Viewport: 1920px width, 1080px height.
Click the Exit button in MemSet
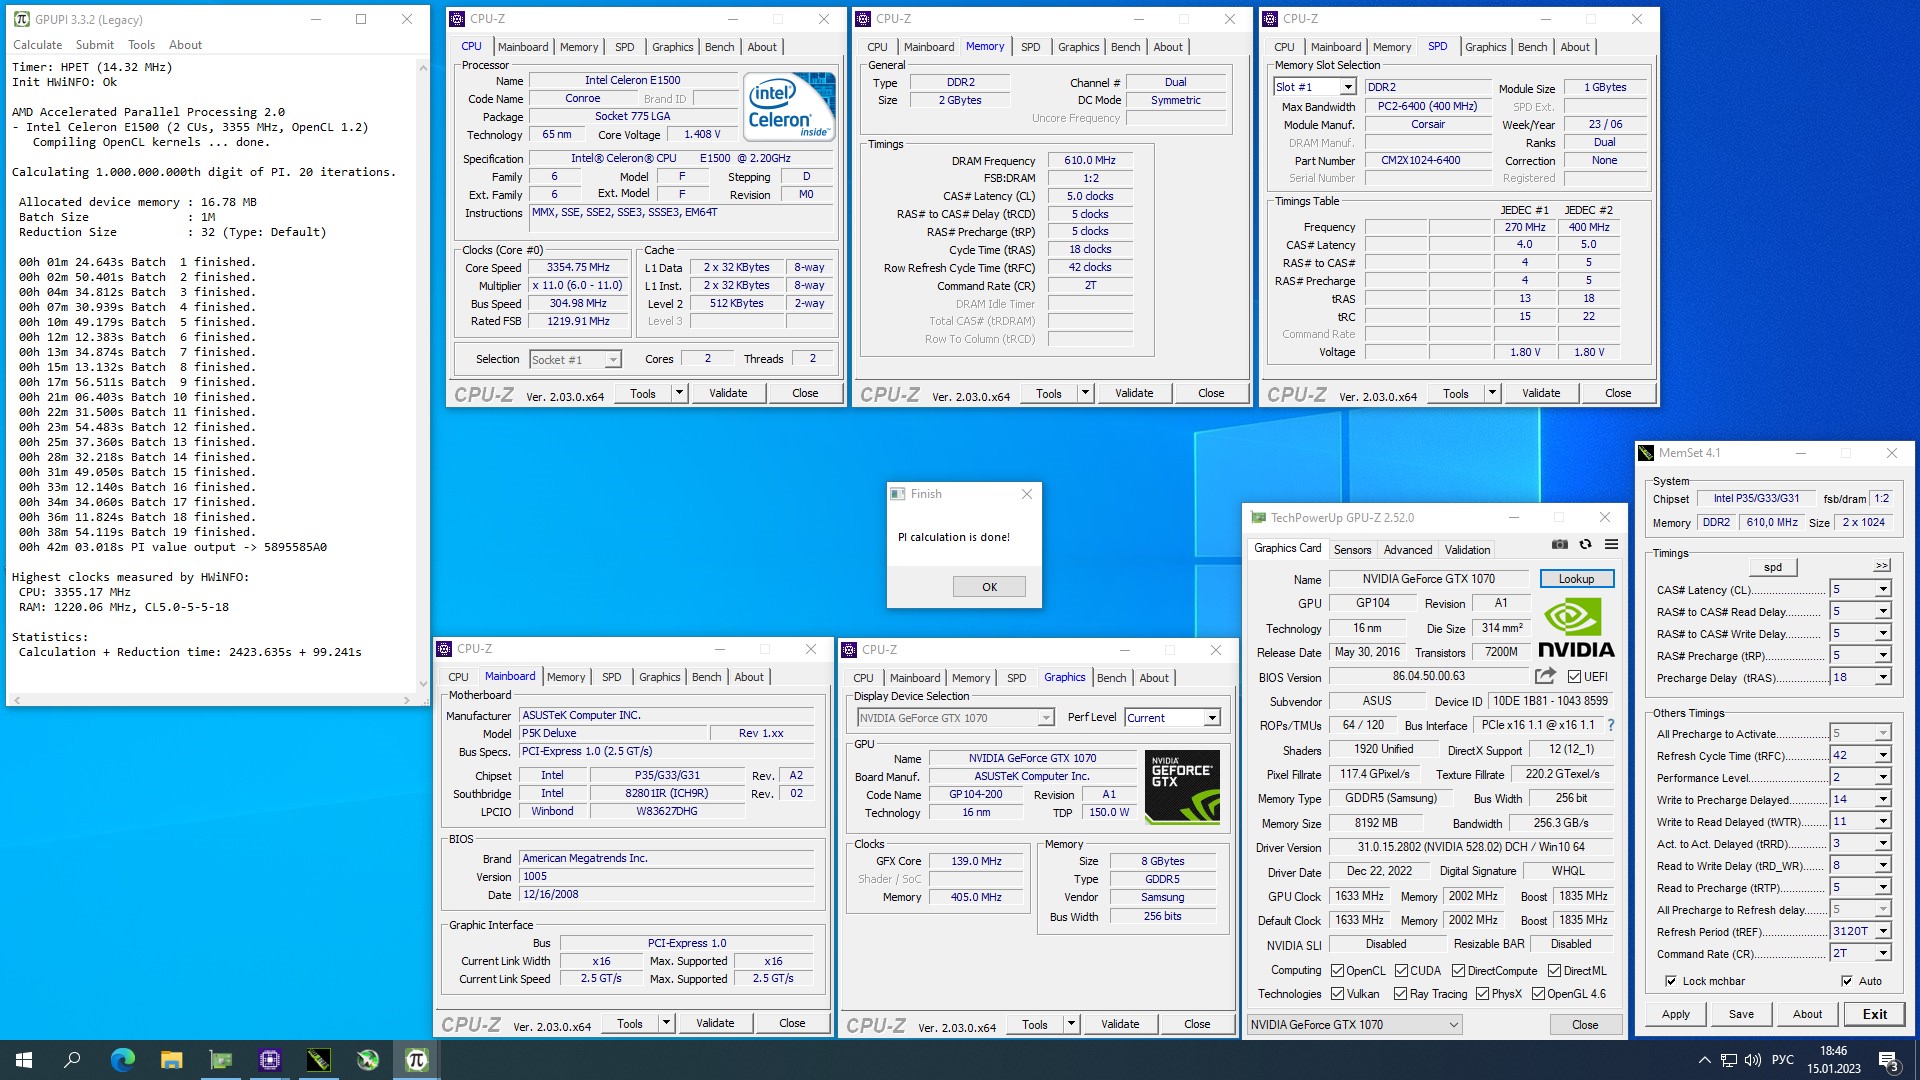click(x=1875, y=1014)
